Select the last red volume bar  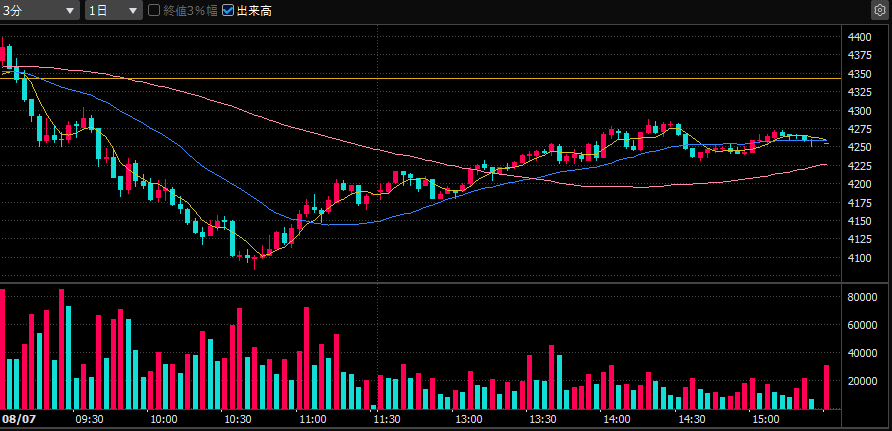pyautogui.click(x=827, y=387)
